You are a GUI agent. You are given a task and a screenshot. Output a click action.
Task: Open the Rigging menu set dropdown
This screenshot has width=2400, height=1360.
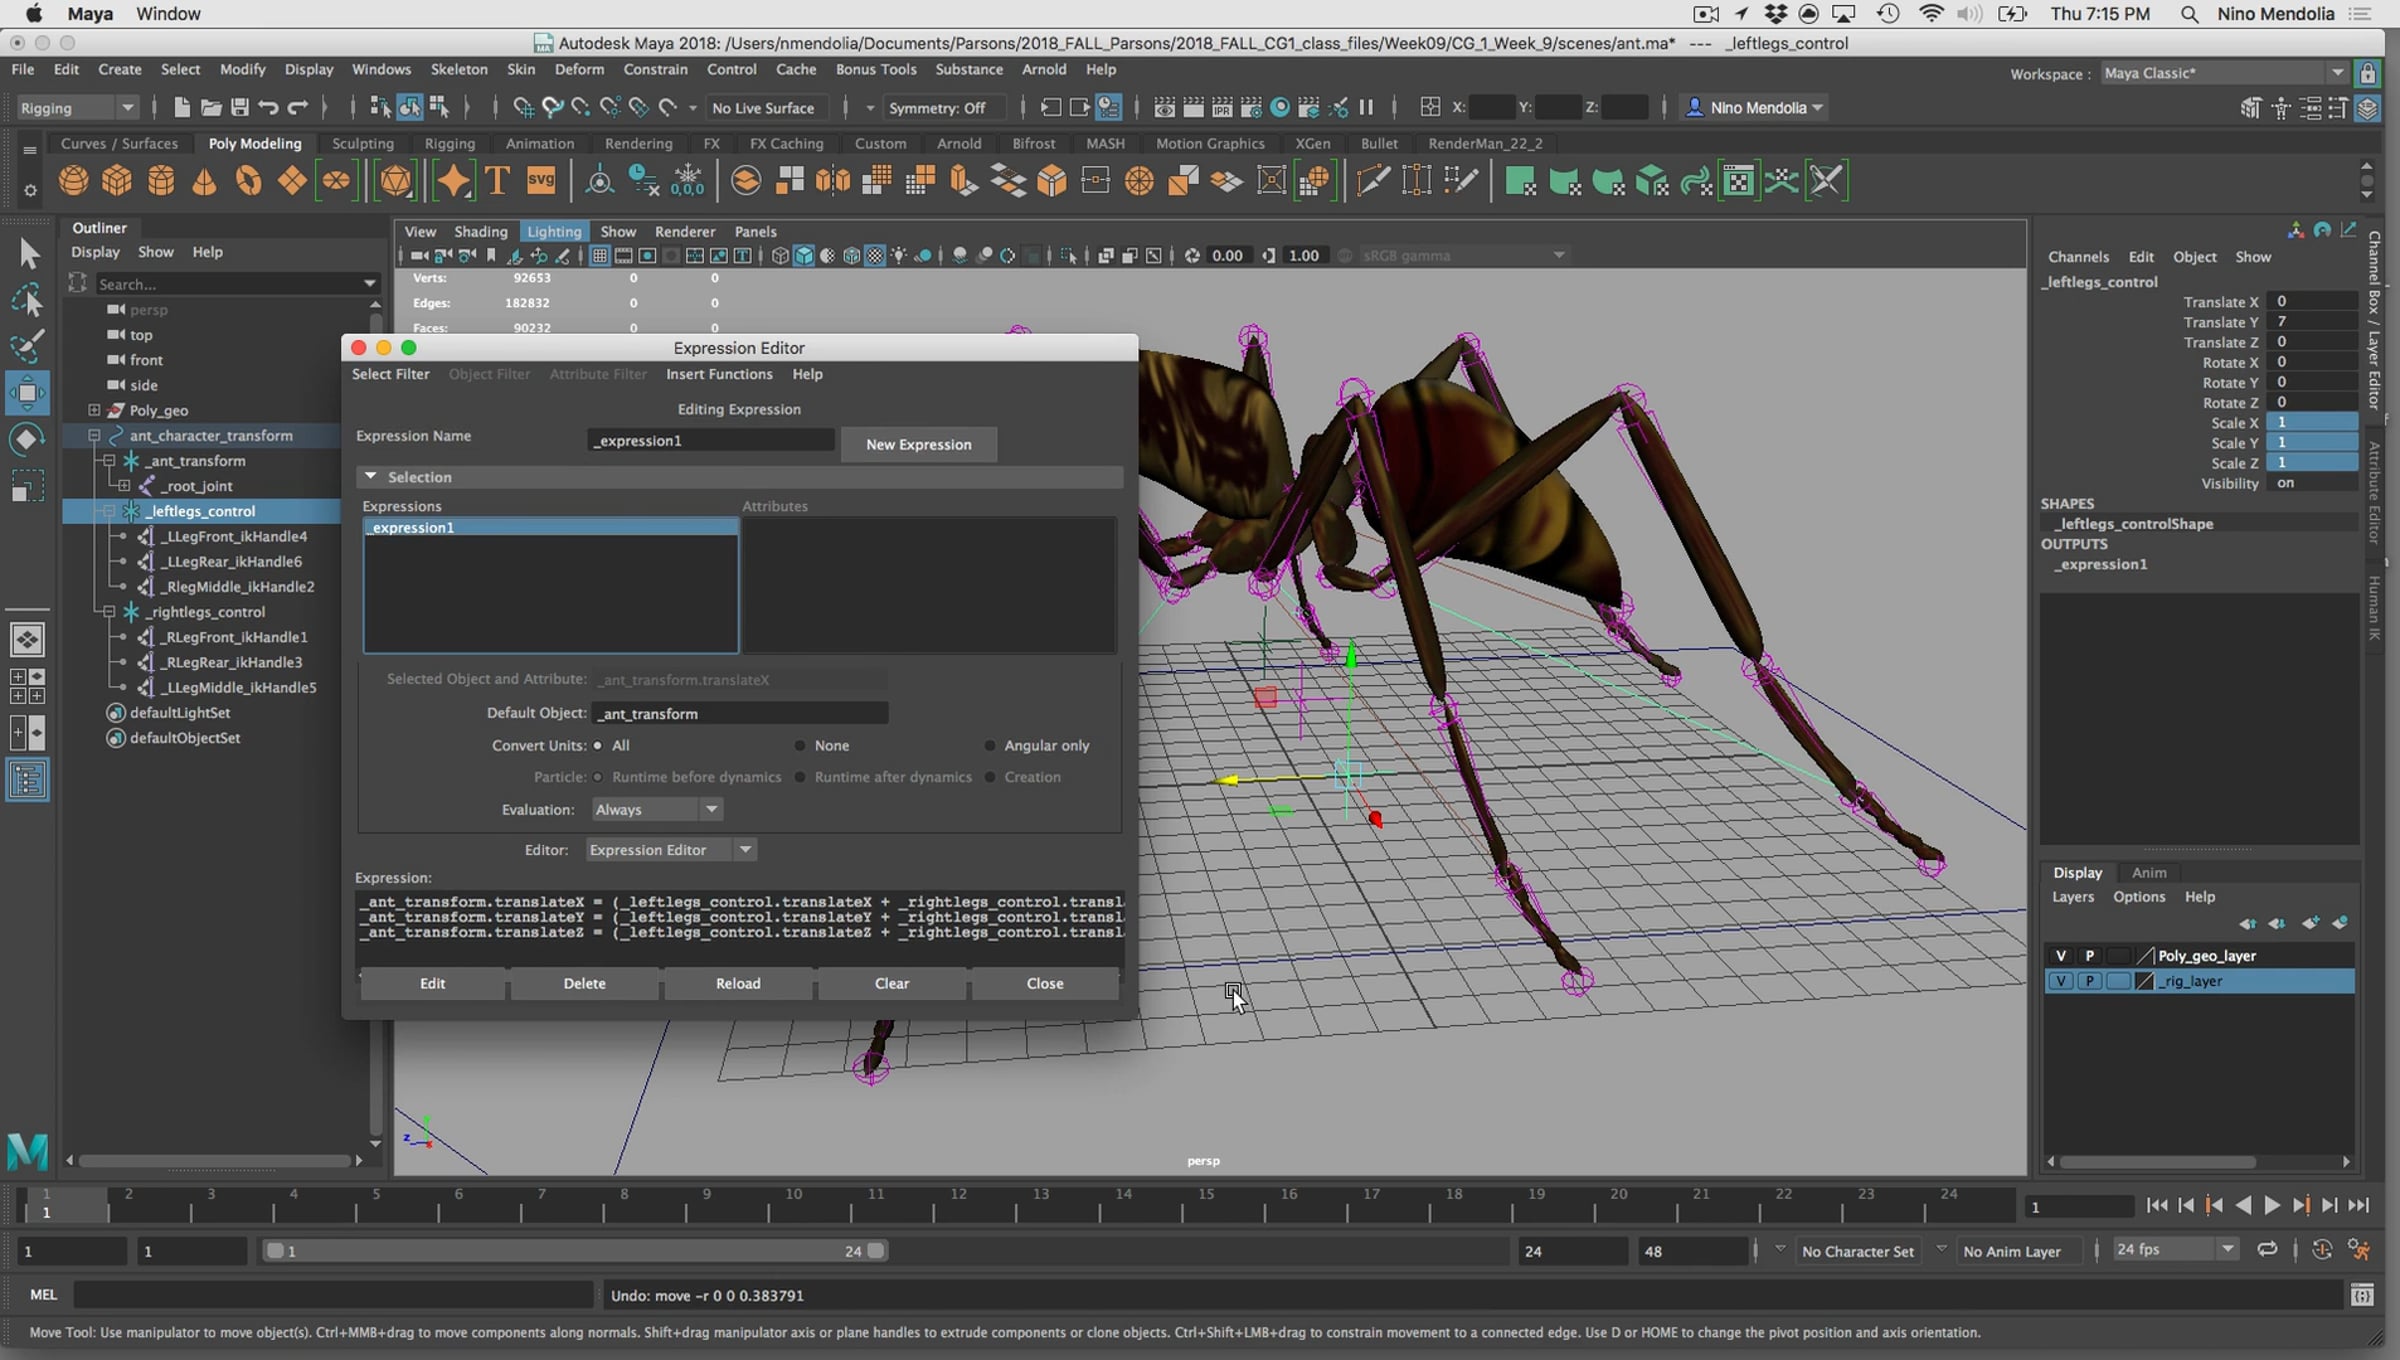click(77, 108)
